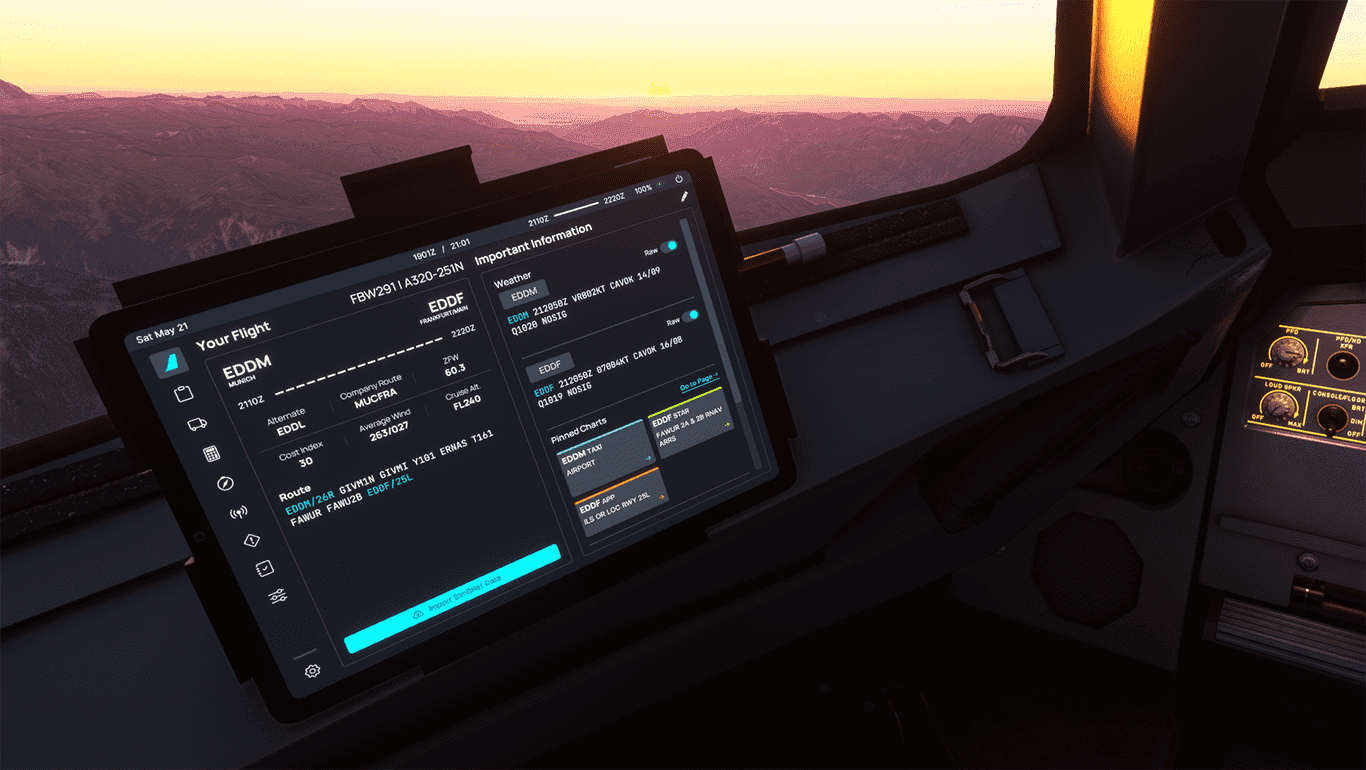Click arrow icon on EDDM TAXI card
This screenshot has height=770, width=1366.
(x=649, y=459)
